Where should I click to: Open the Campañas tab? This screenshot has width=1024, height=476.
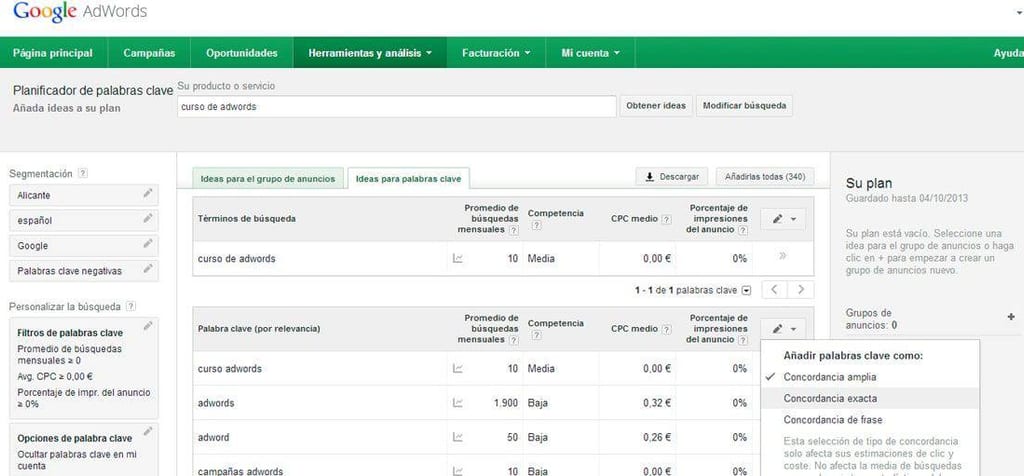coord(149,53)
